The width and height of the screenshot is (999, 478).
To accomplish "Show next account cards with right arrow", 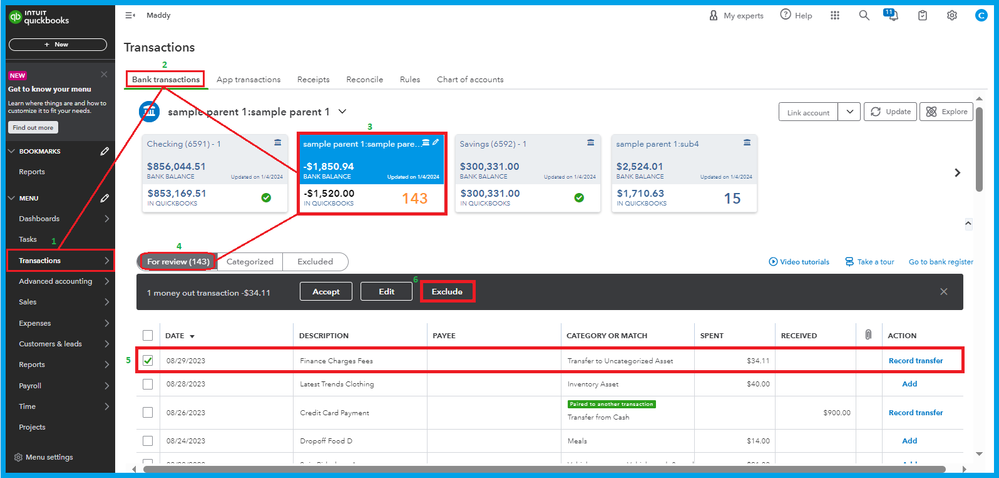I will (957, 172).
